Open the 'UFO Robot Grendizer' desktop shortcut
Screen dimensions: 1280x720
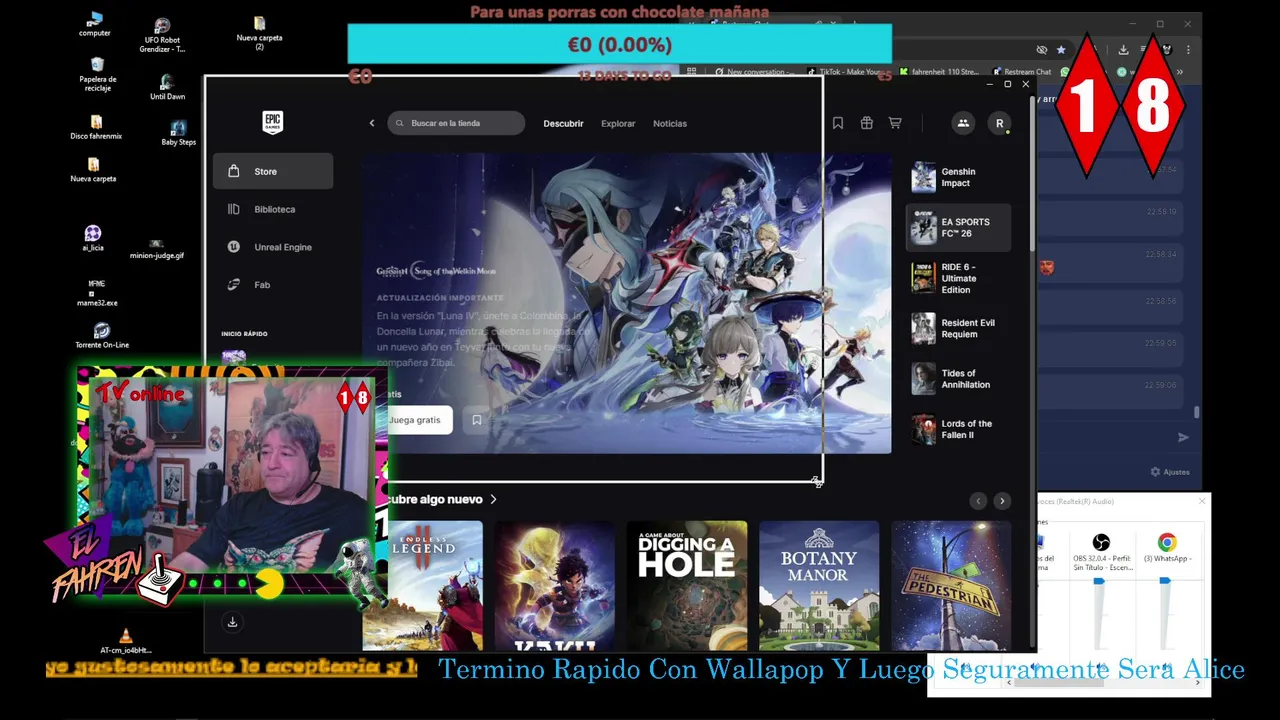162,36
